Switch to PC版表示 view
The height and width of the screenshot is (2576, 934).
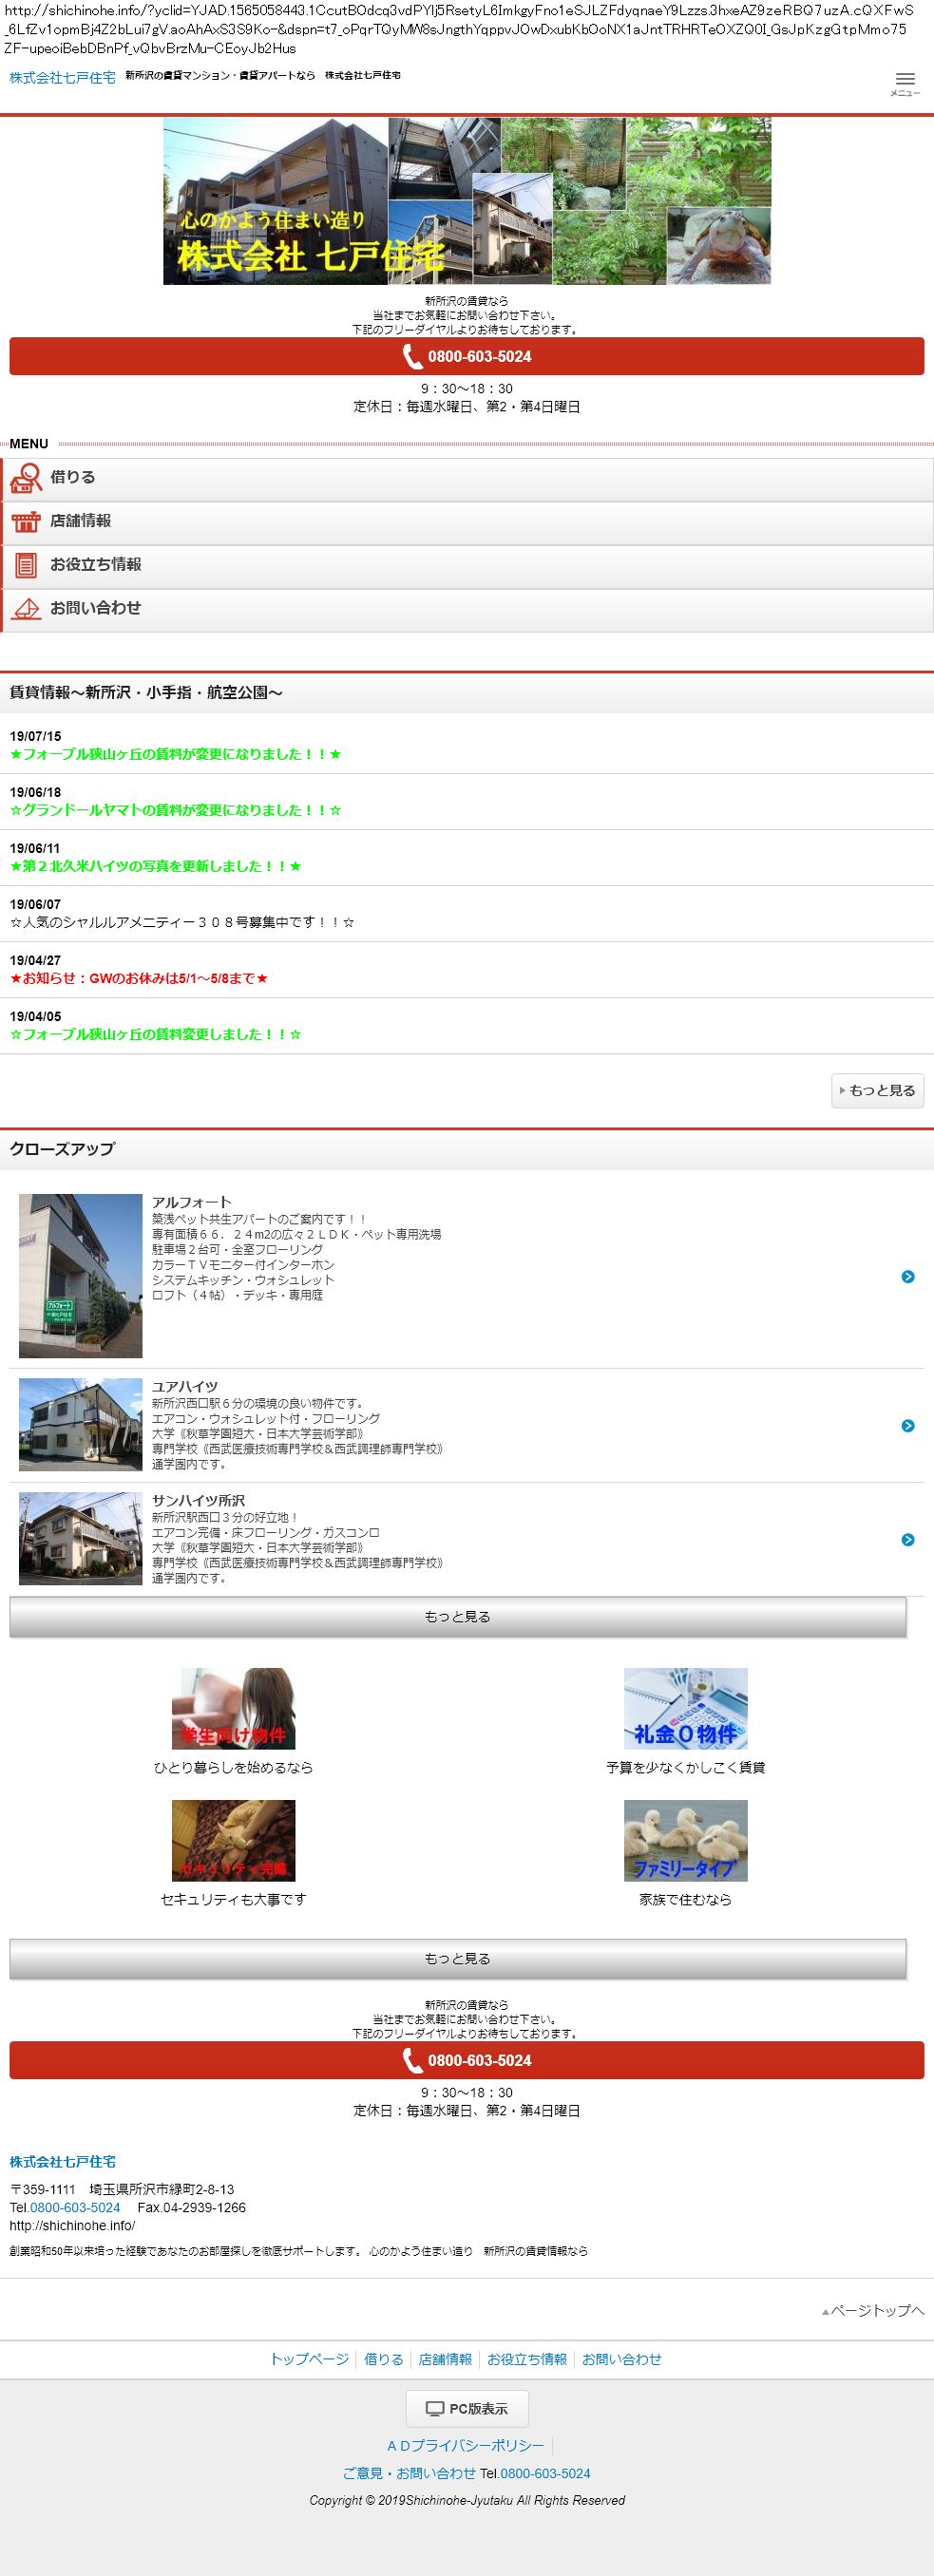click(x=467, y=2409)
